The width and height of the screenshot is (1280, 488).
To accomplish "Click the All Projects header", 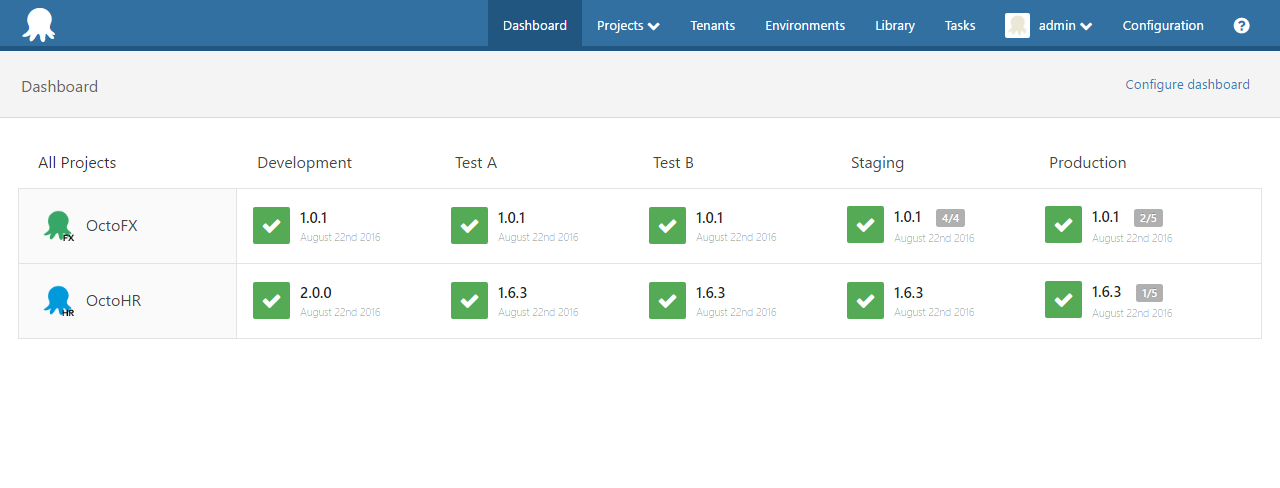I will (x=77, y=163).
